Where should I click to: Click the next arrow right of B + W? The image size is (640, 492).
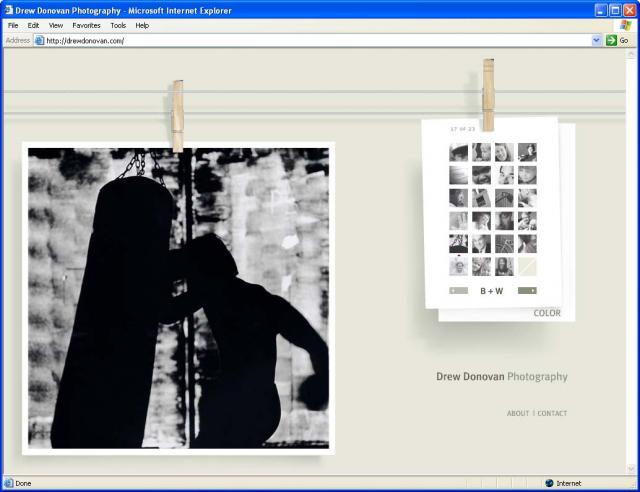click(527, 291)
